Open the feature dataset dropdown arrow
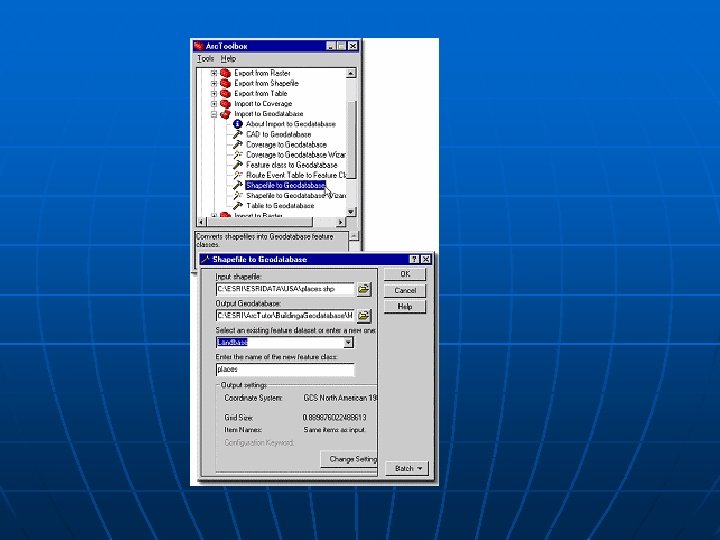Viewport: 720px width, 540px height. (349, 342)
